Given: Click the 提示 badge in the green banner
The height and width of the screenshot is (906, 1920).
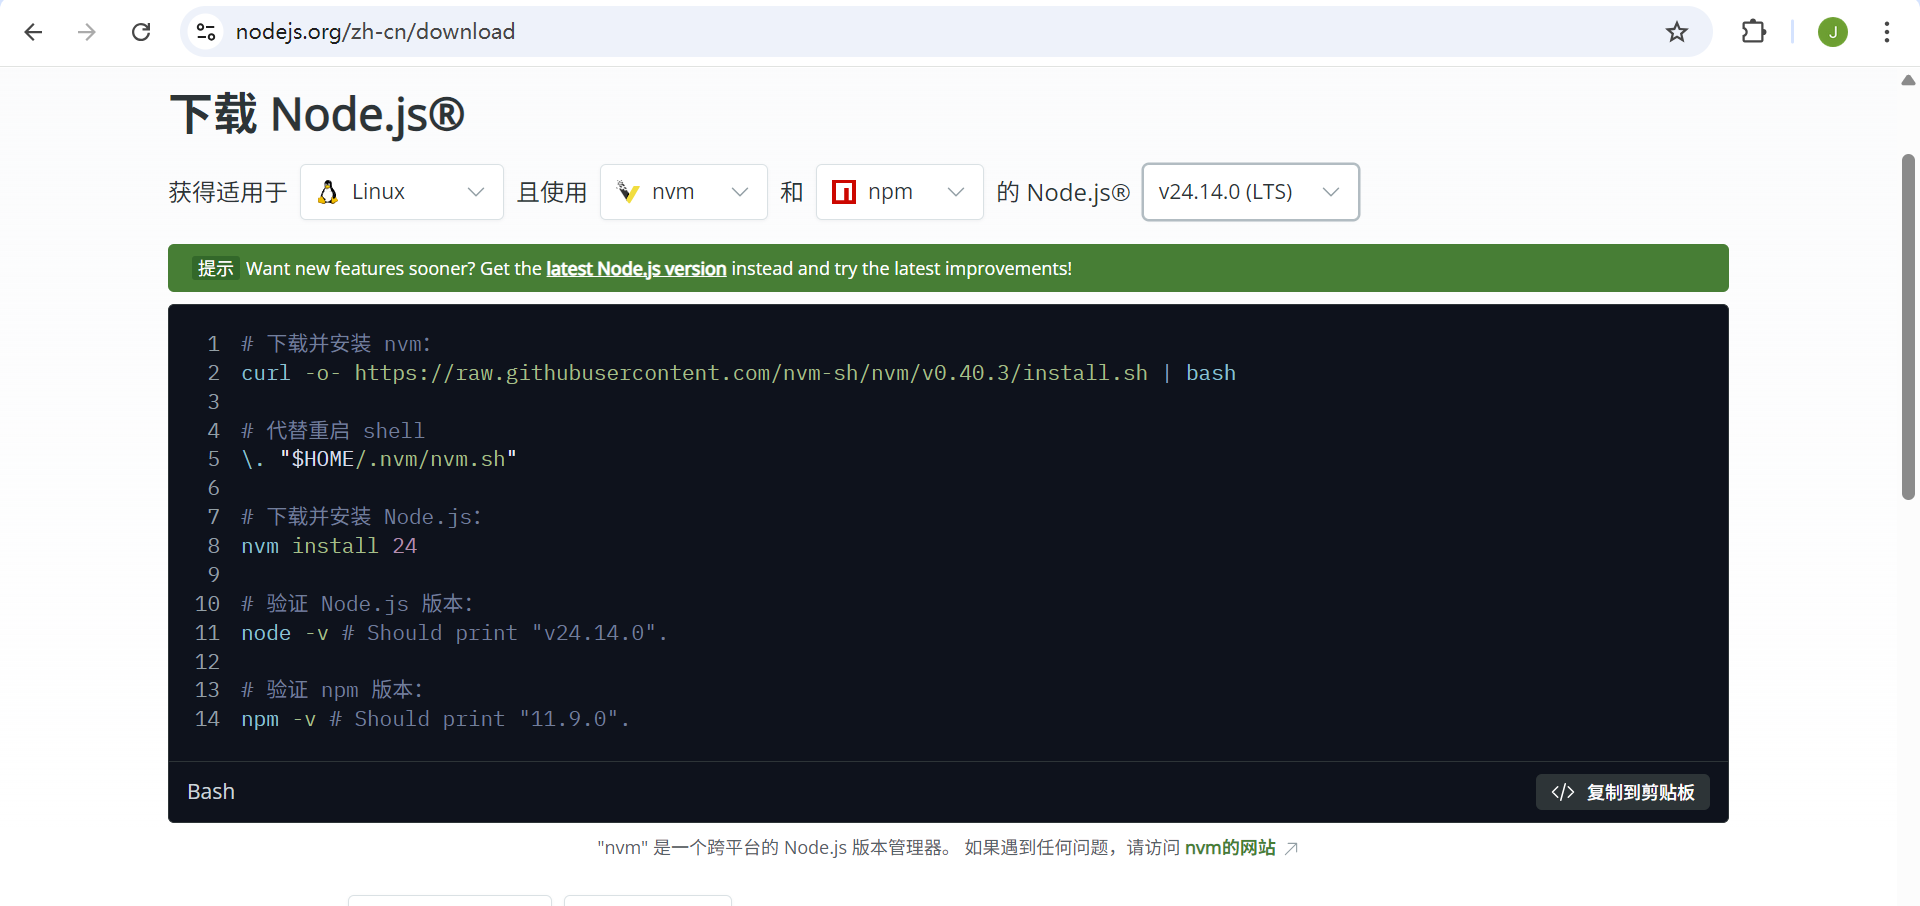Looking at the screenshot, I should point(215,269).
